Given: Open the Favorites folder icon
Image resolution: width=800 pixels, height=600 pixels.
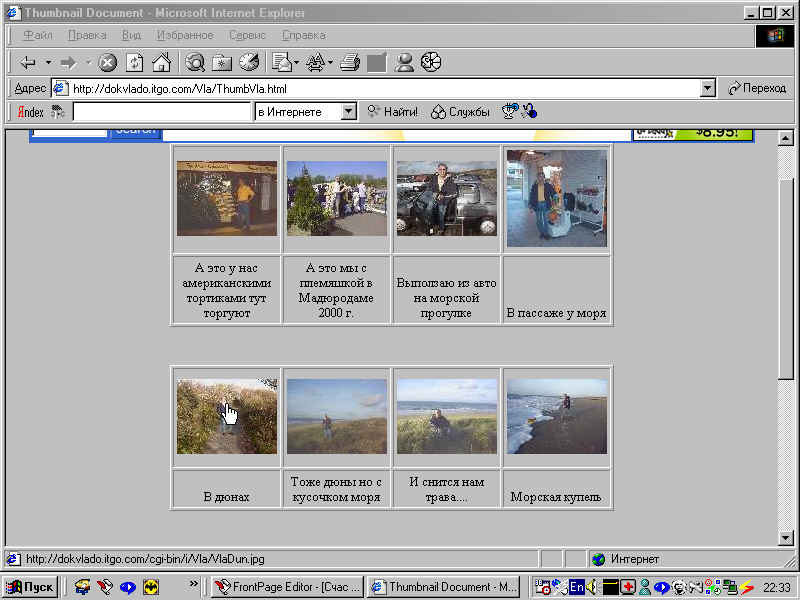Looking at the screenshot, I should coord(221,62).
